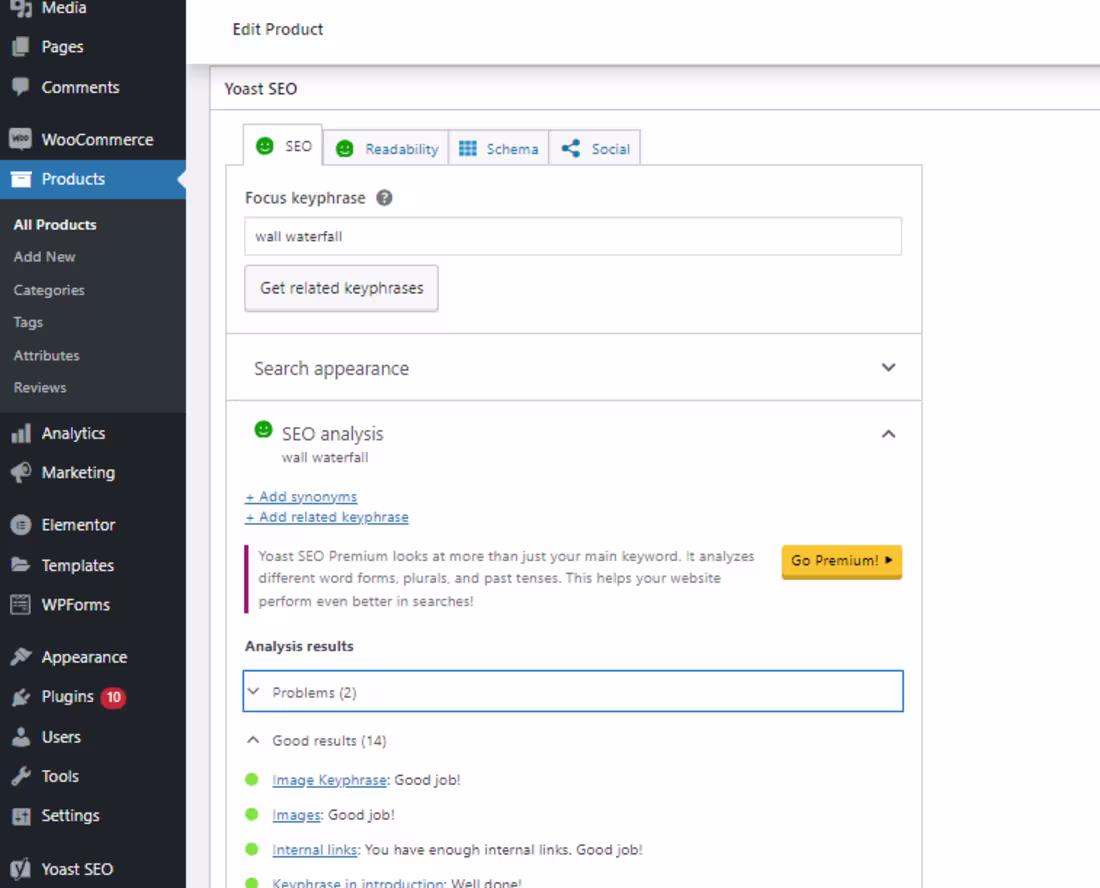Click the Settings sliders icon
Screen dimensions: 1100x888
tap(21, 816)
